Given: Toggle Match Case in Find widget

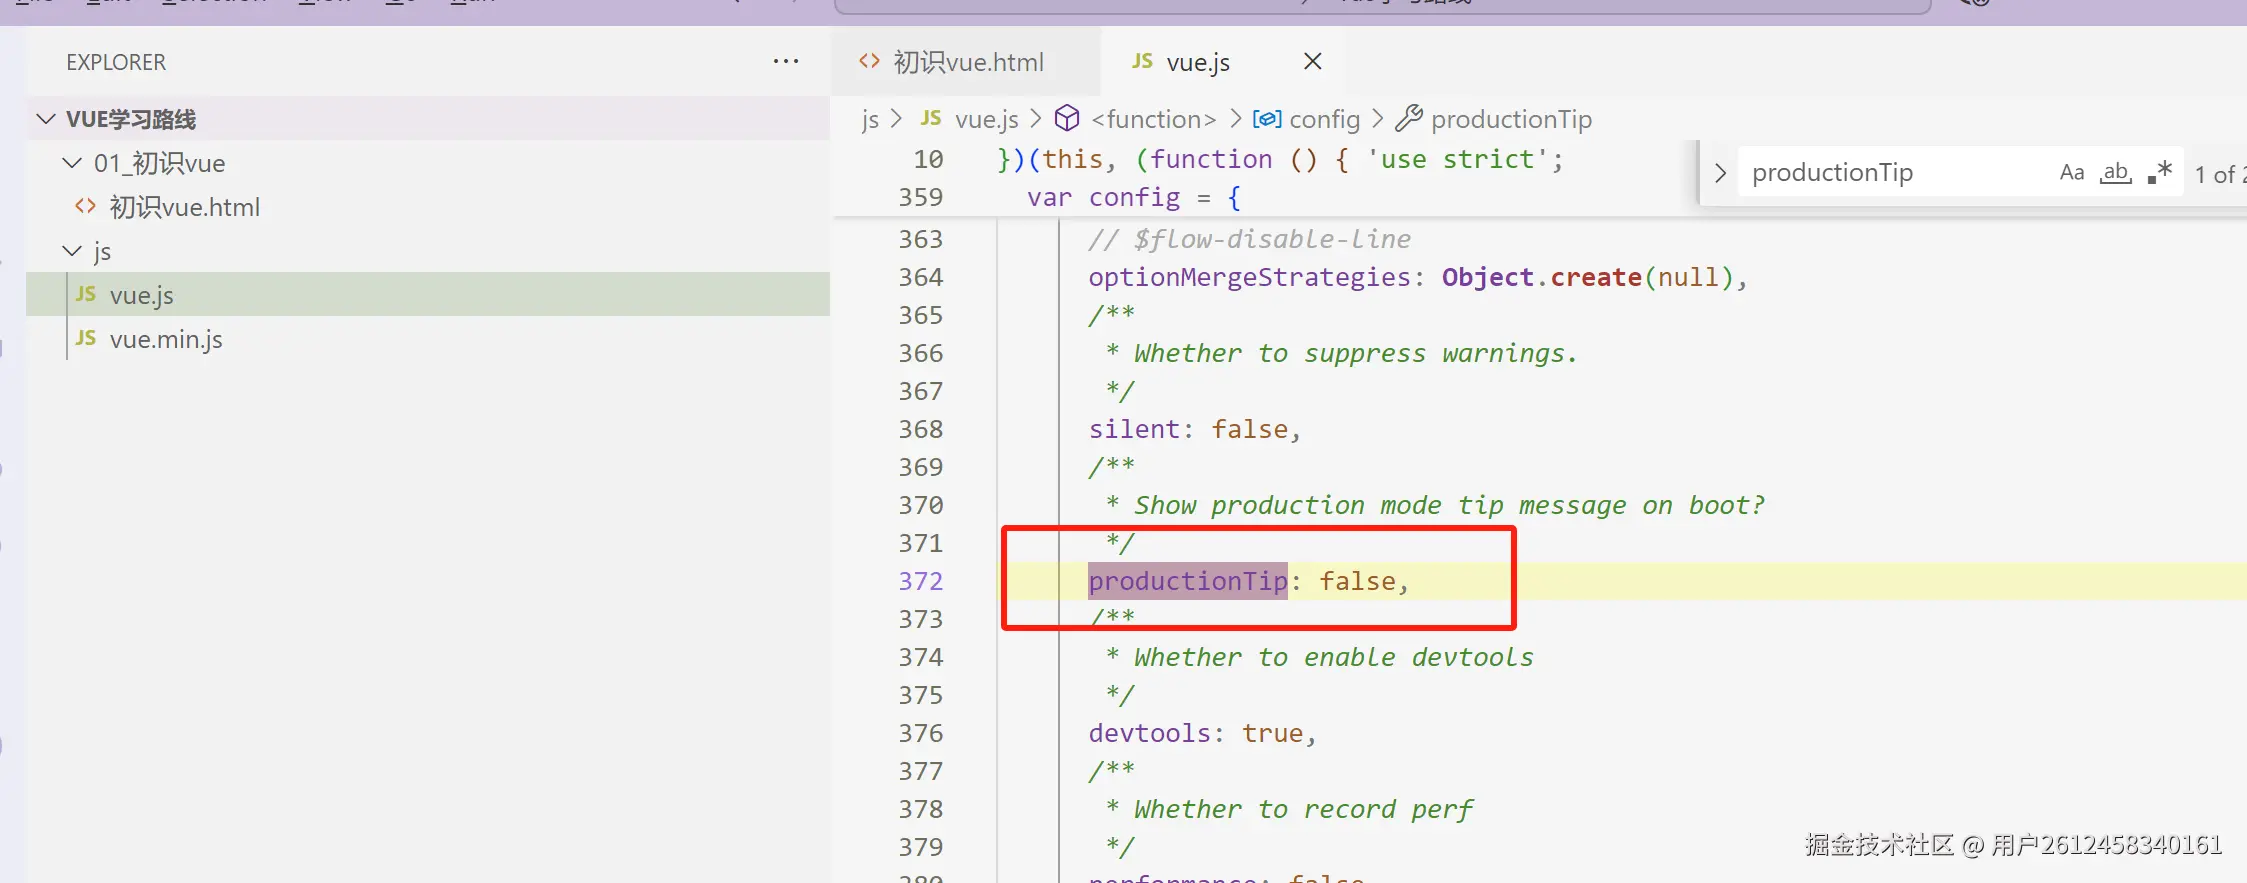Looking at the screenshot, I should 2072,173.
